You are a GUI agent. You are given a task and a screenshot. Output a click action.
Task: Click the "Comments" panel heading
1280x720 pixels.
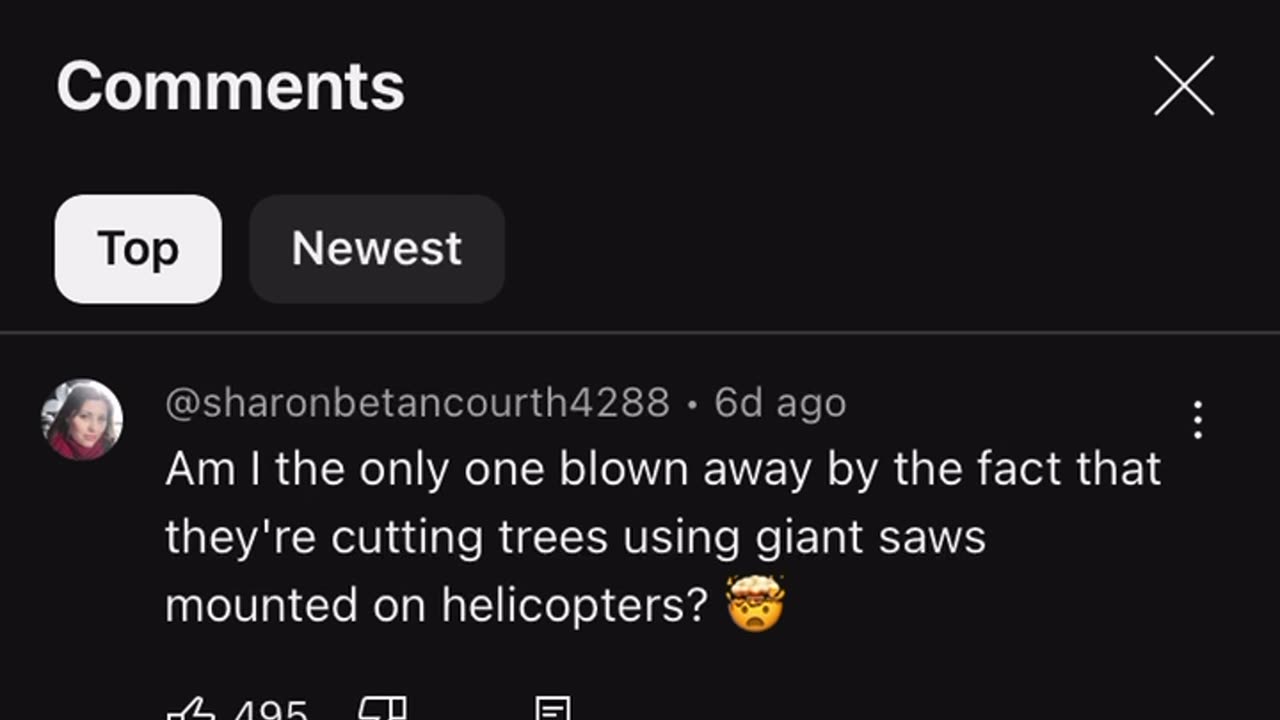[x=231, y=86]
